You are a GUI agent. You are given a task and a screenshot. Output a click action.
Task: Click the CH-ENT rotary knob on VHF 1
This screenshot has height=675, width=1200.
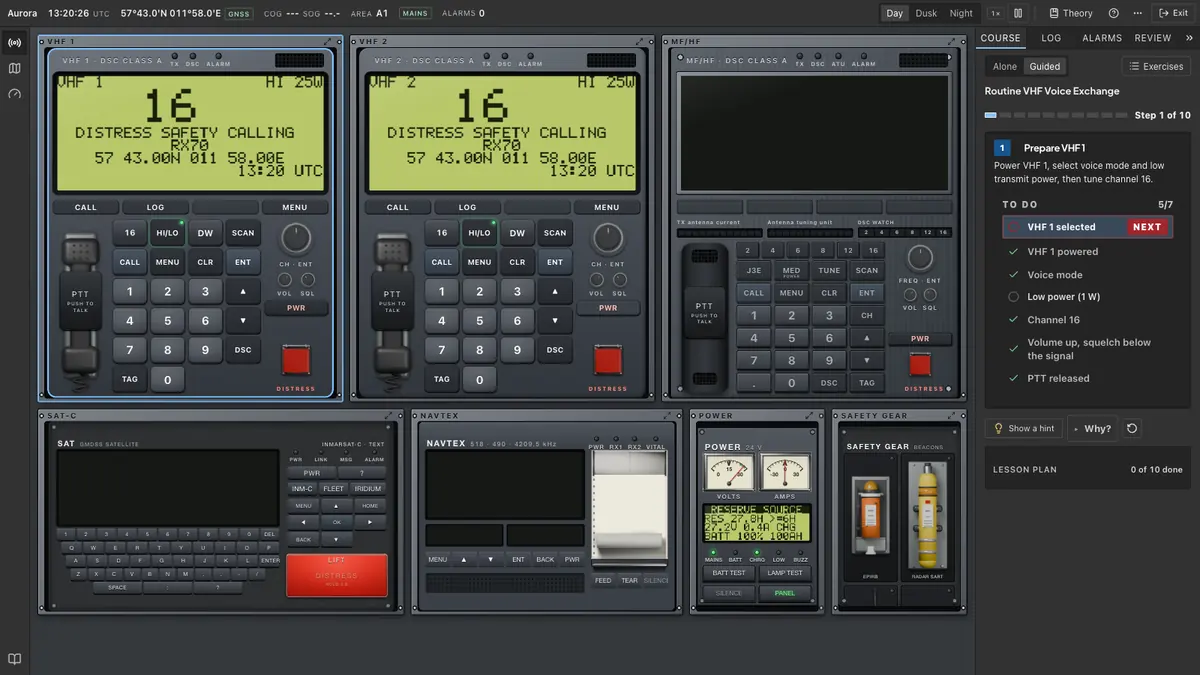click(295, 238)
